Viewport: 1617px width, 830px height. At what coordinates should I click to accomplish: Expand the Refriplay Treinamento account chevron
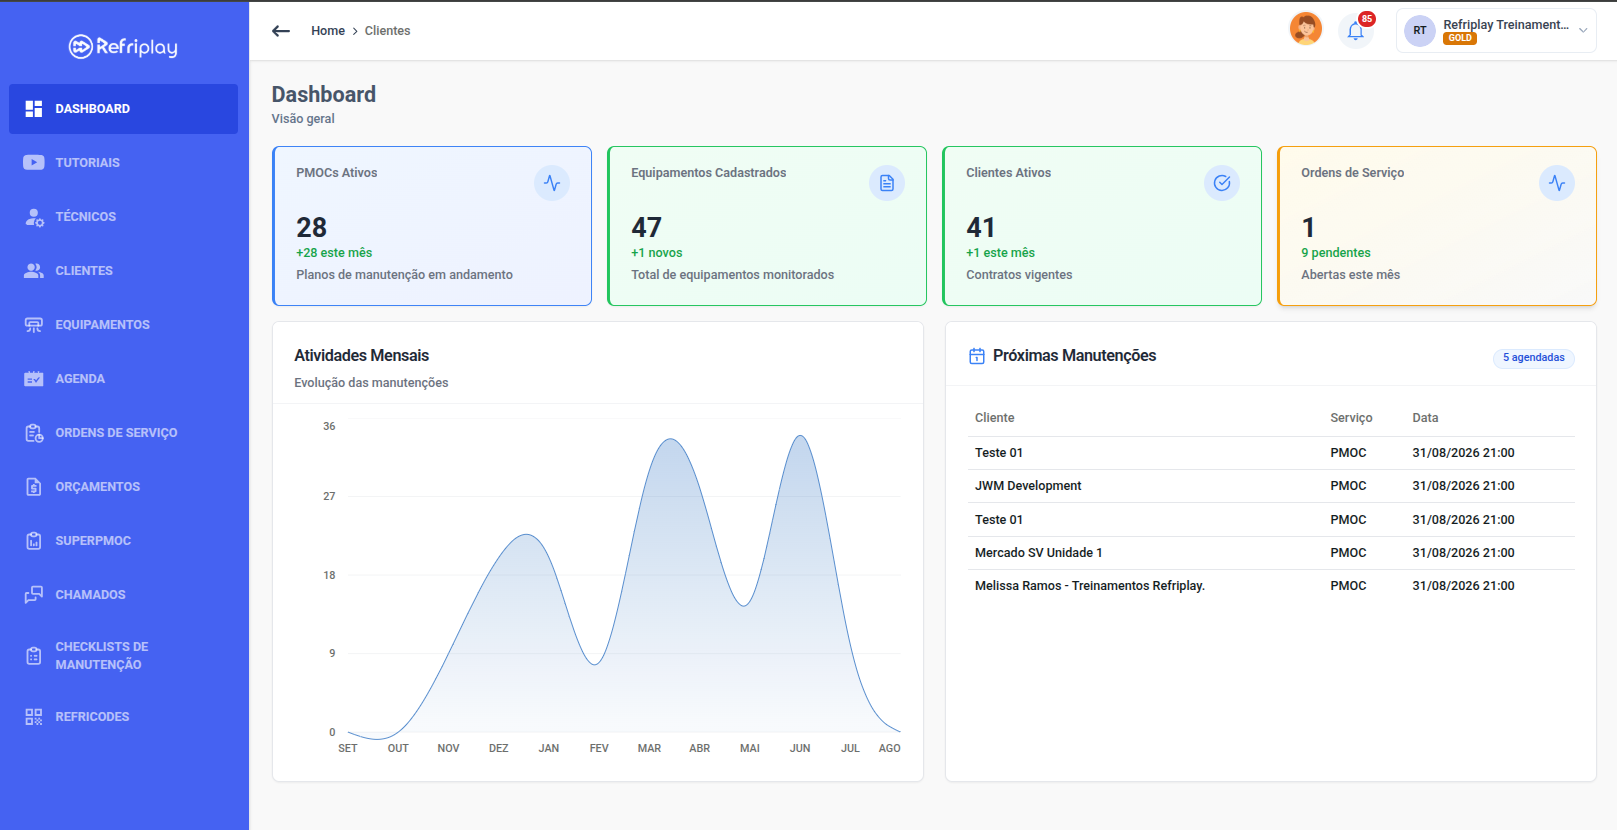1583,31
